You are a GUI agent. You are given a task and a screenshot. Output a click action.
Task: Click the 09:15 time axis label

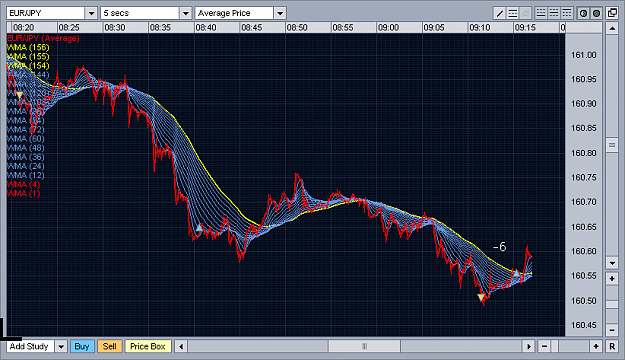(525, 28)
